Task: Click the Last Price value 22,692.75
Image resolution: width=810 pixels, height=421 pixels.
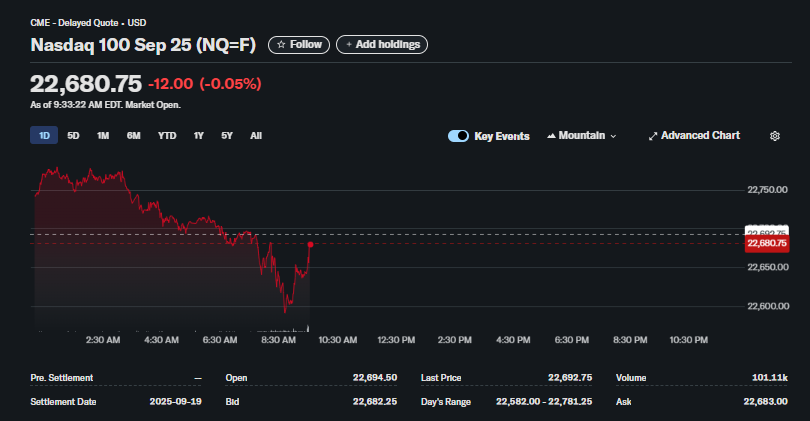Action: (x=570, y=378)
